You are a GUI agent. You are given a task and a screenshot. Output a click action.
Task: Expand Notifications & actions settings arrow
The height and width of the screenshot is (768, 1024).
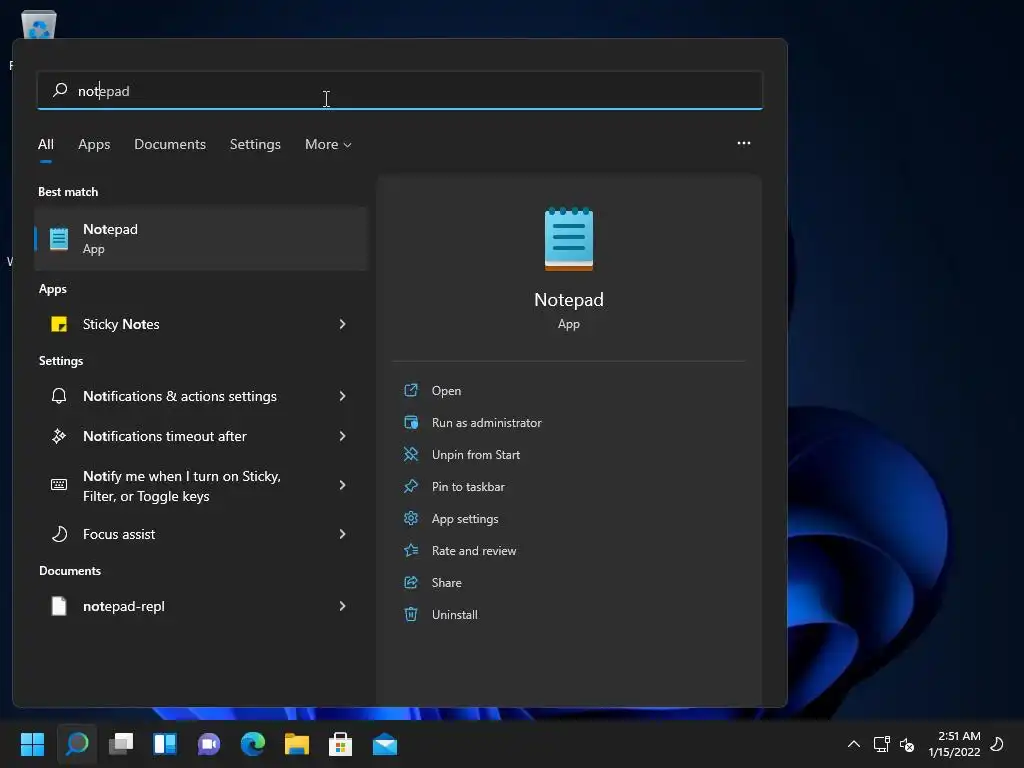(342, 396)
